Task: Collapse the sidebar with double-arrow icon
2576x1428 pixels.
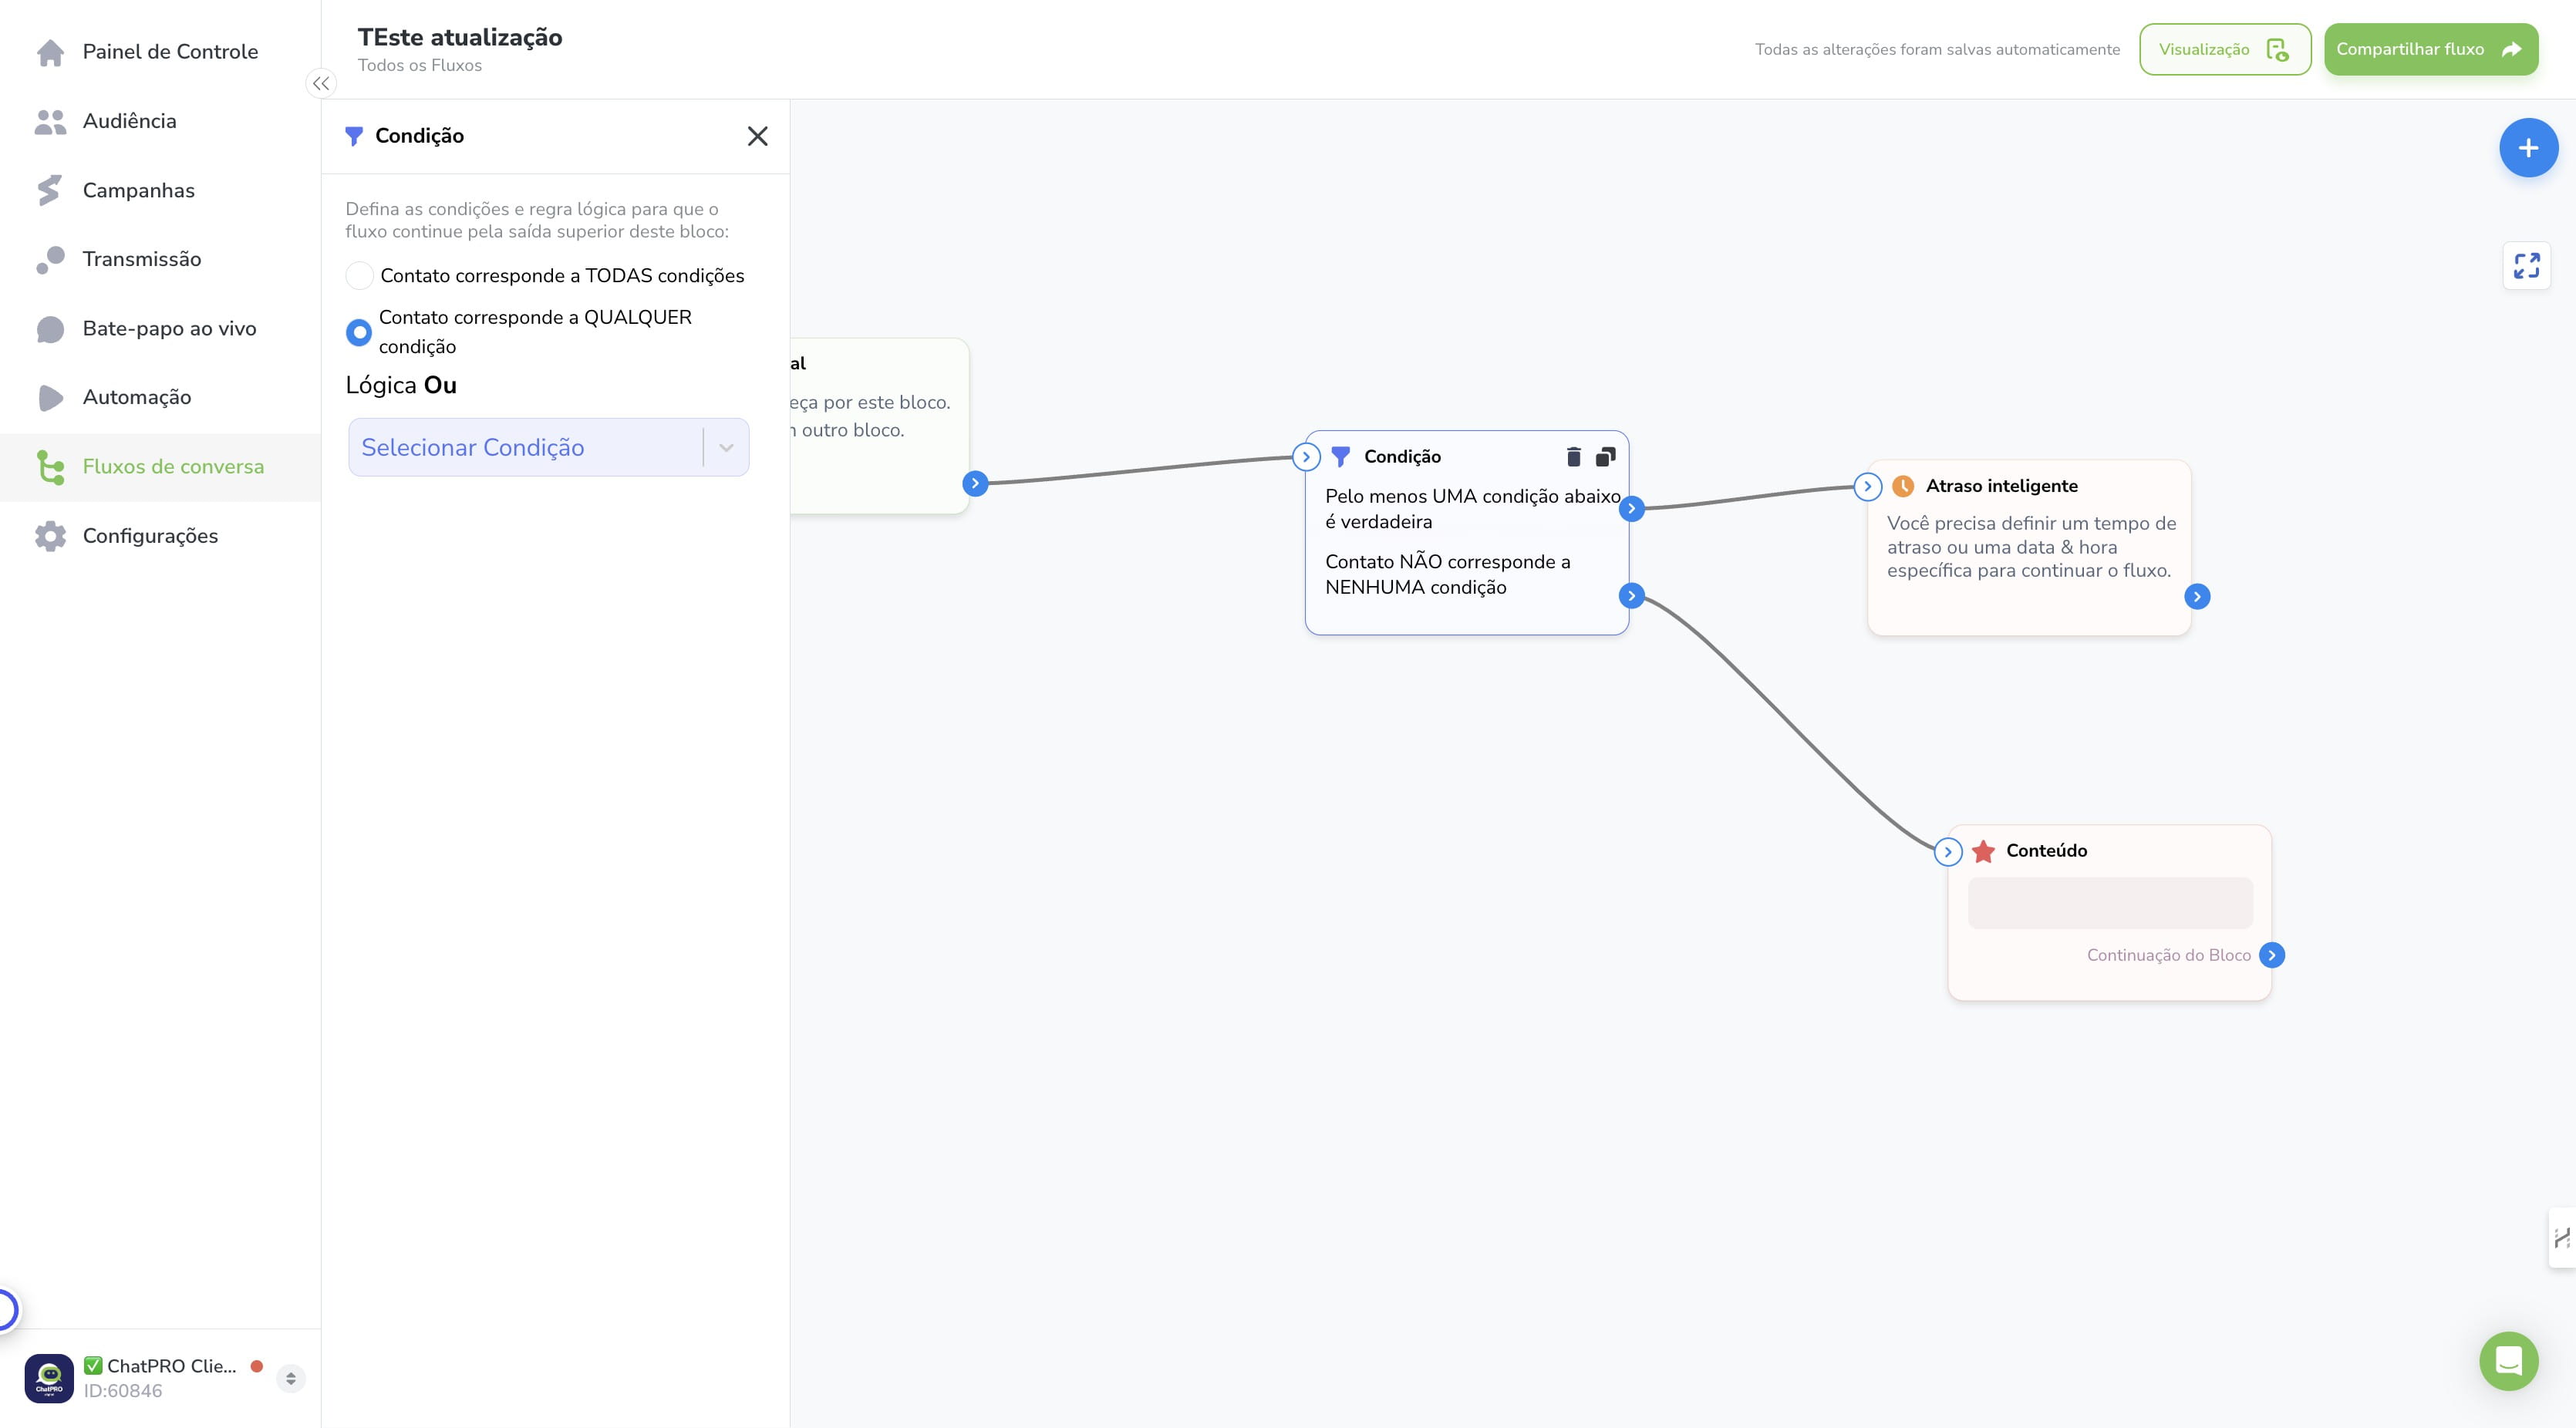Action: tap(320, 84)
